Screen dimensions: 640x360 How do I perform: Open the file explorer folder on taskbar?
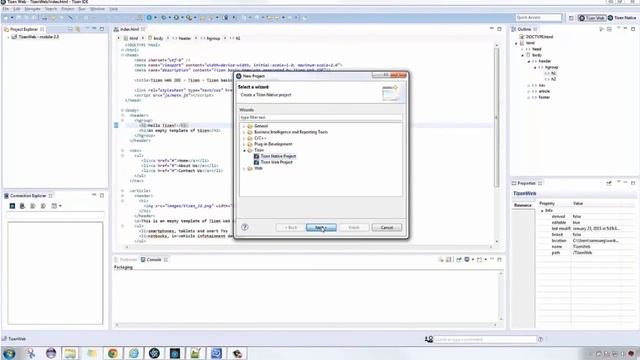(x=70, y=353)
